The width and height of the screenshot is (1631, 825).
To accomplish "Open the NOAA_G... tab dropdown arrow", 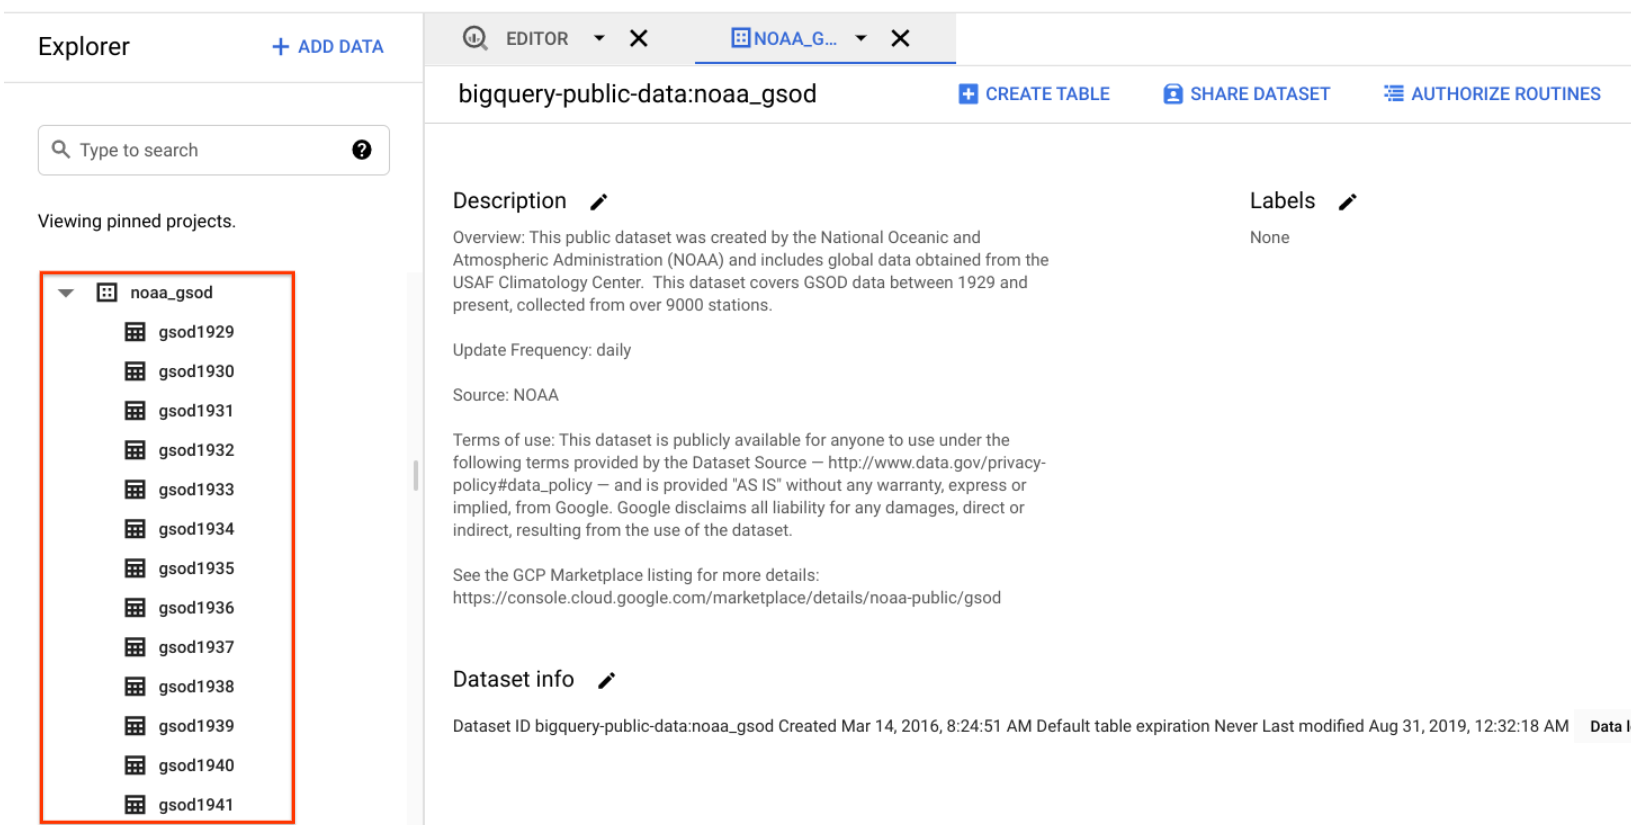I will (861, 38).
